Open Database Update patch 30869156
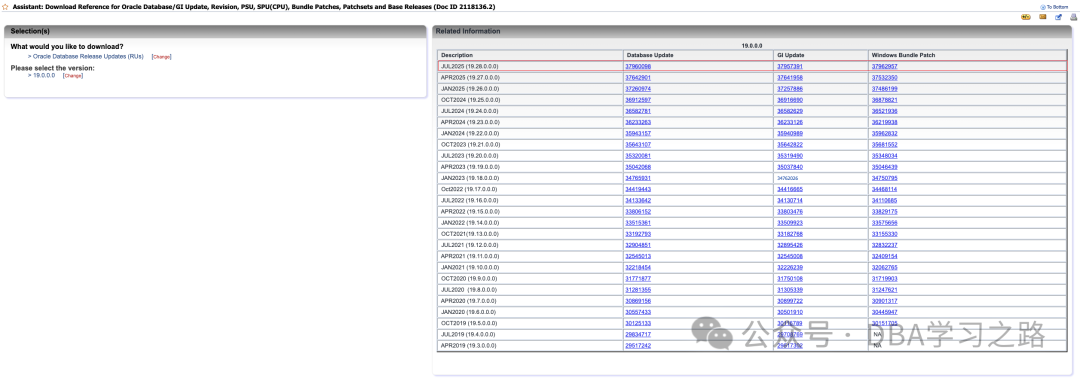Image resolution: width=1080 pixels, height=378 pixels. point(638,300)
